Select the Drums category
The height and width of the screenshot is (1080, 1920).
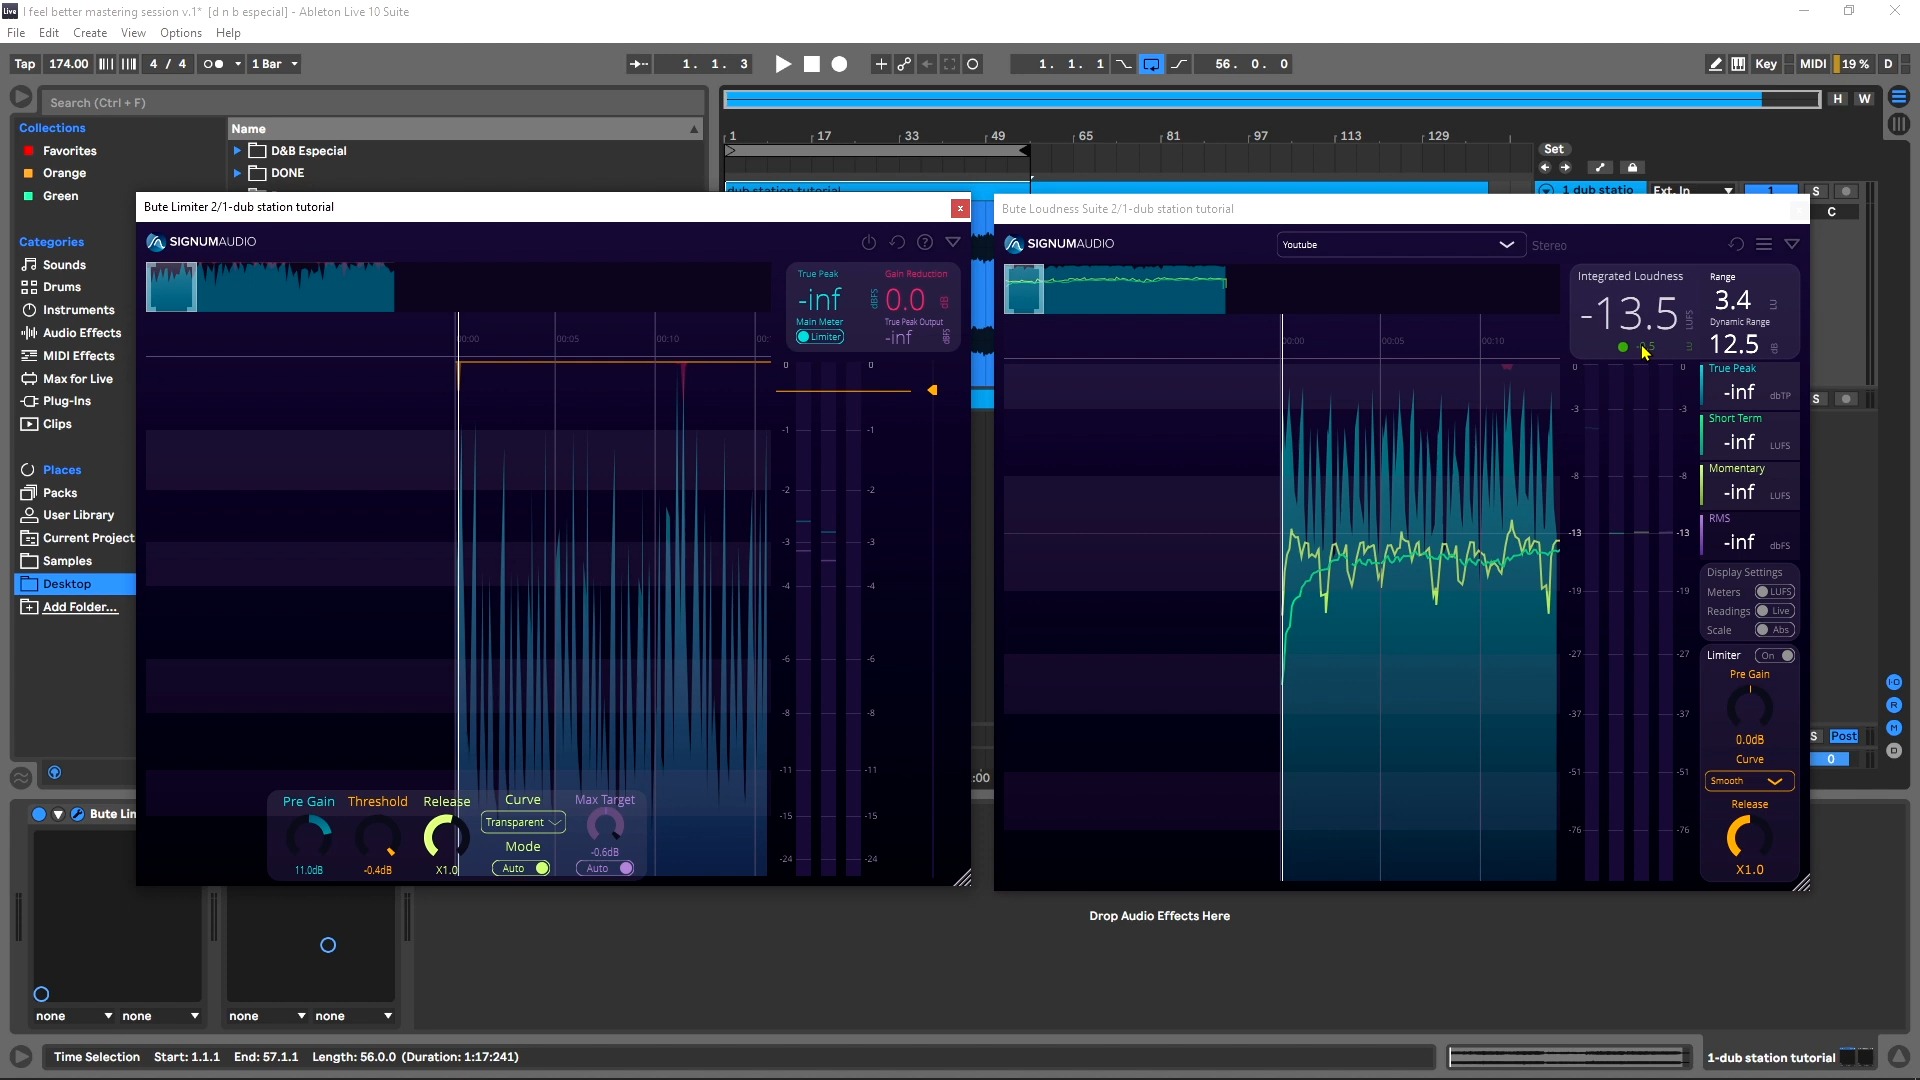point(62,287)
